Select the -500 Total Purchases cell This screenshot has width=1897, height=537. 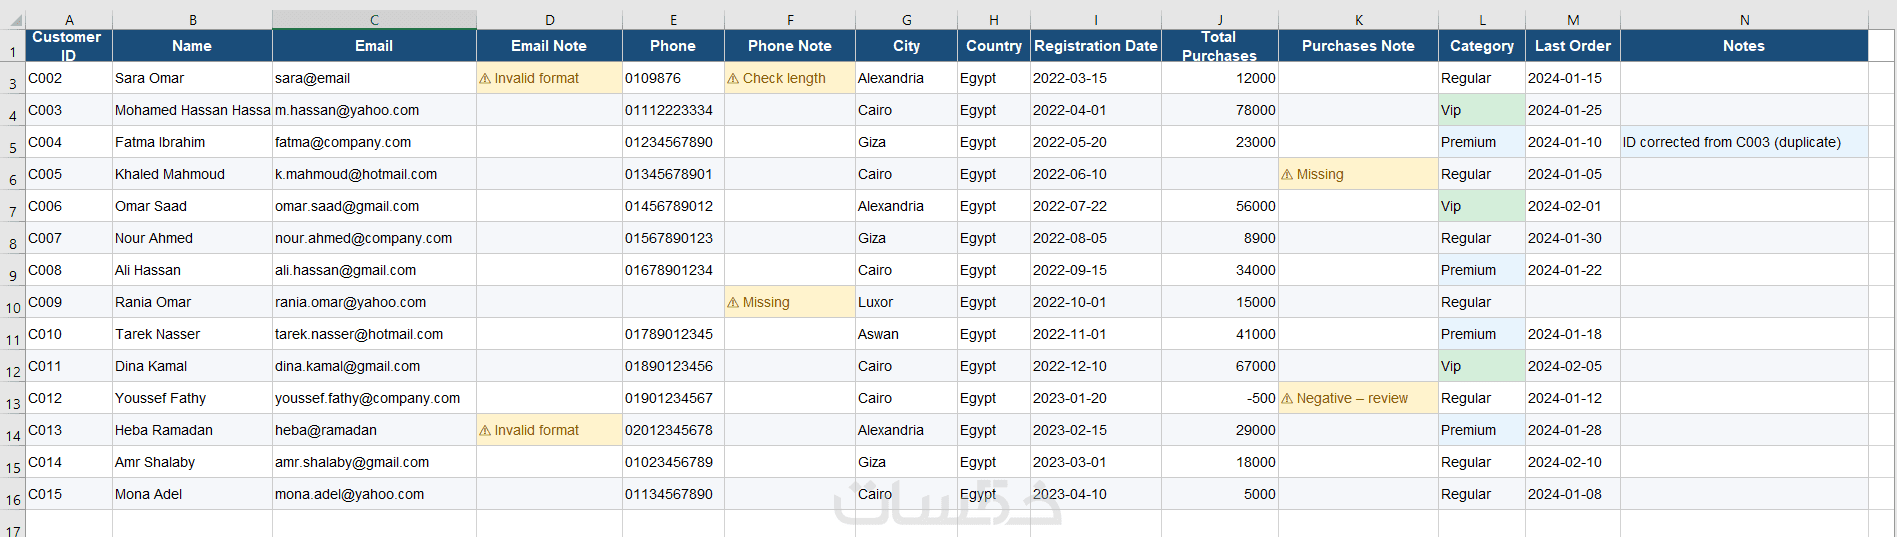1219,398
